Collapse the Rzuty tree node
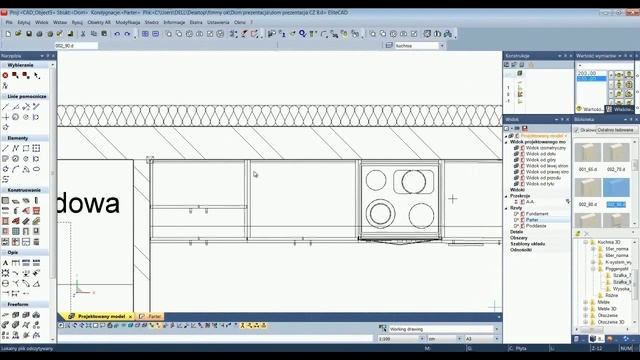Image resolution: width=640 pixels, height=360 pixels. [507, 208]
